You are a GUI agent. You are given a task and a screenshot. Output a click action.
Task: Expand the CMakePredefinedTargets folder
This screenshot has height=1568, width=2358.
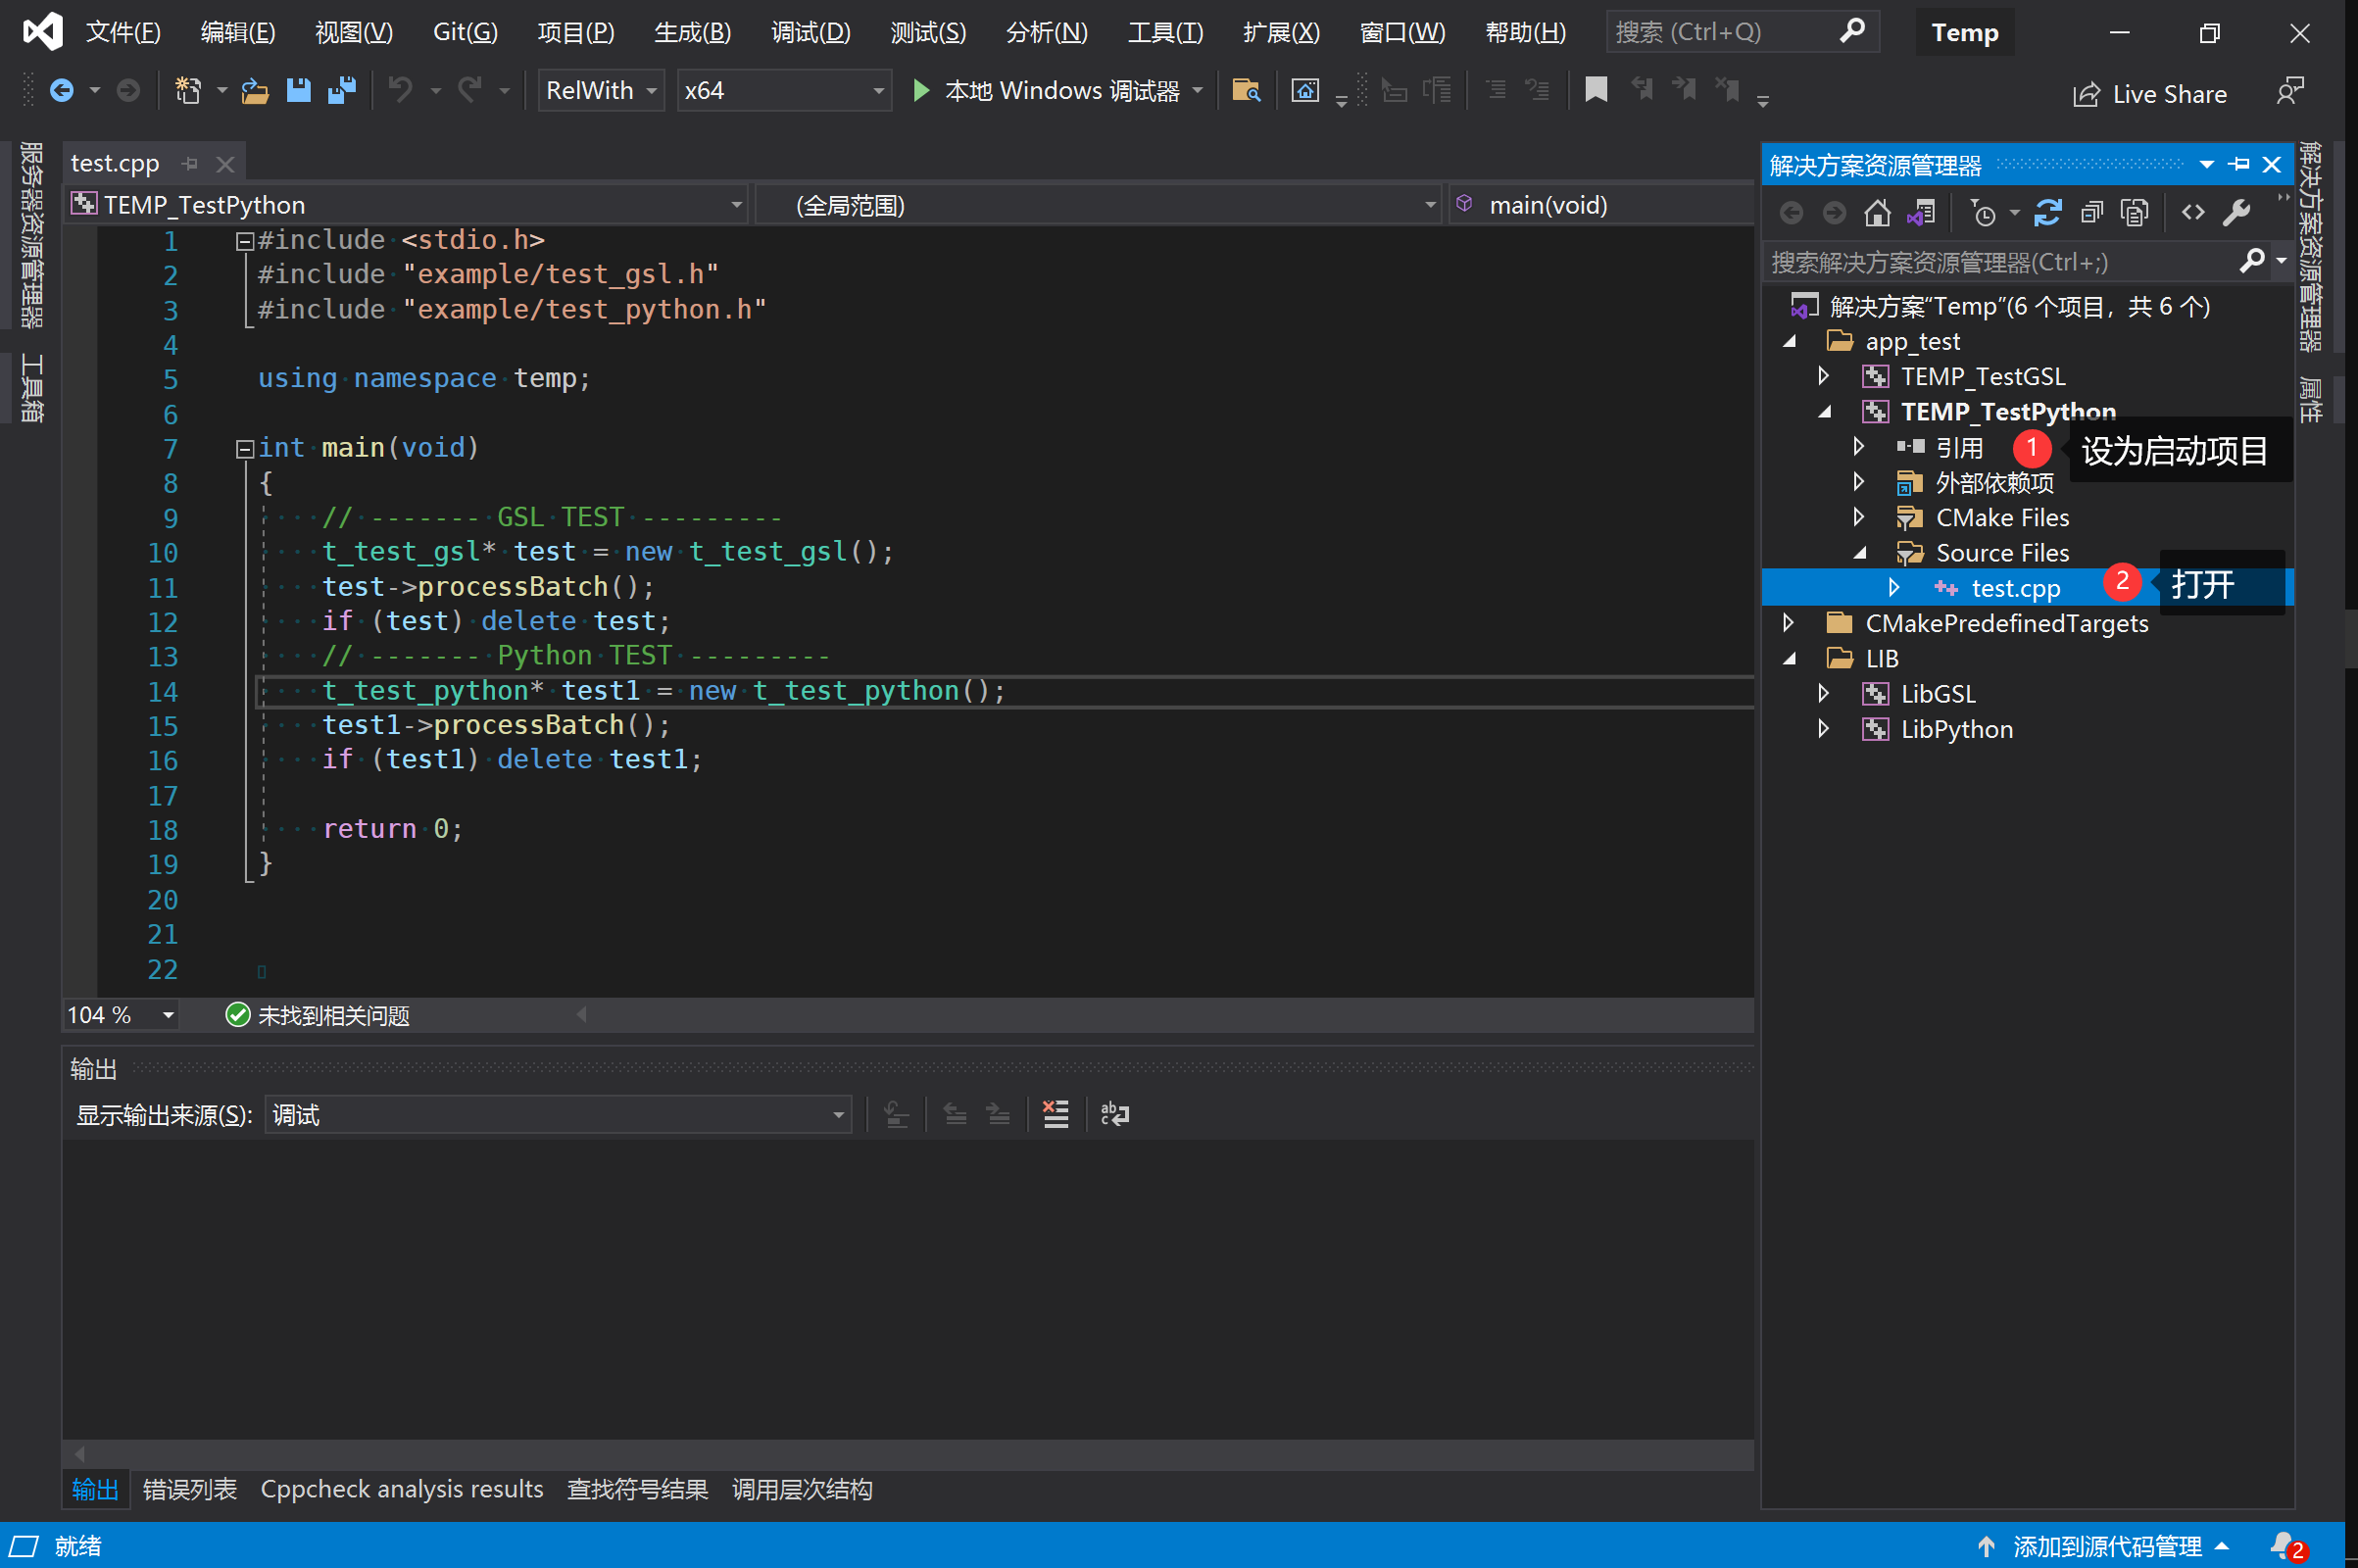coord(1789,623)
